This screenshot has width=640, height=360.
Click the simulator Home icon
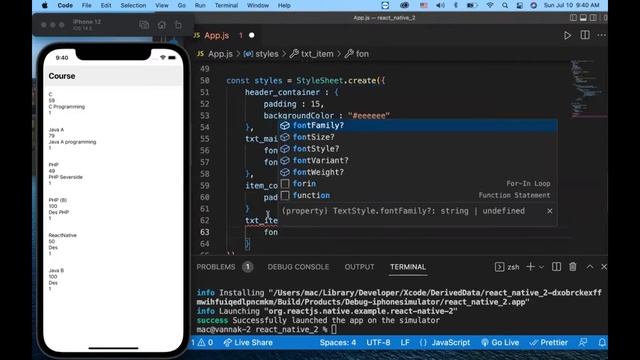click(x=162, y=25)
